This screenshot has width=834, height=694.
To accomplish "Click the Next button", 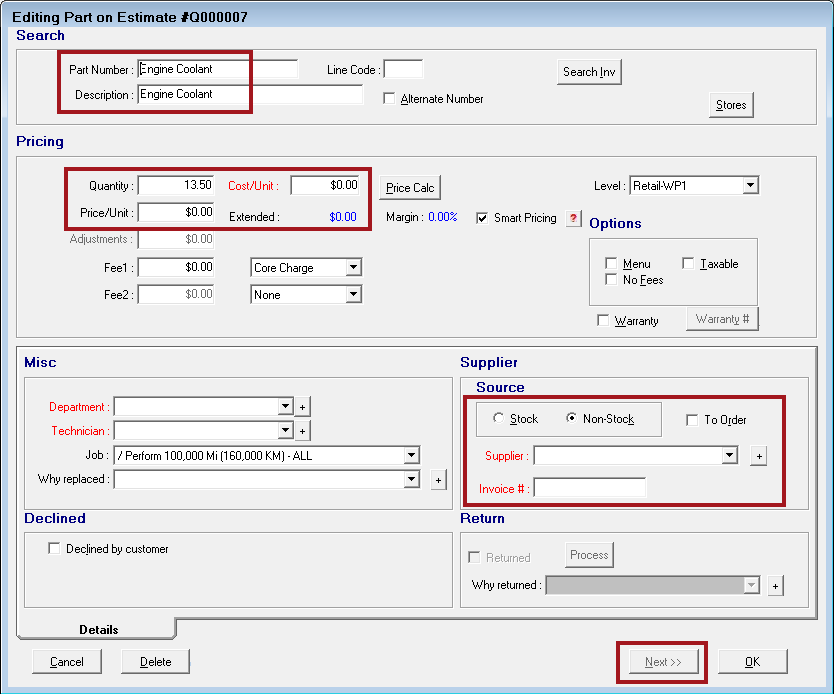I will point(661,661).
